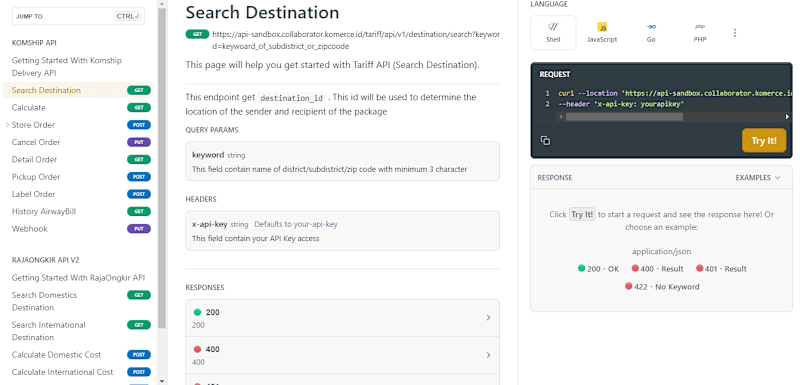Click the RAJAONGKIR API V2 section heading
800x385 pixels.
(45, 260)
